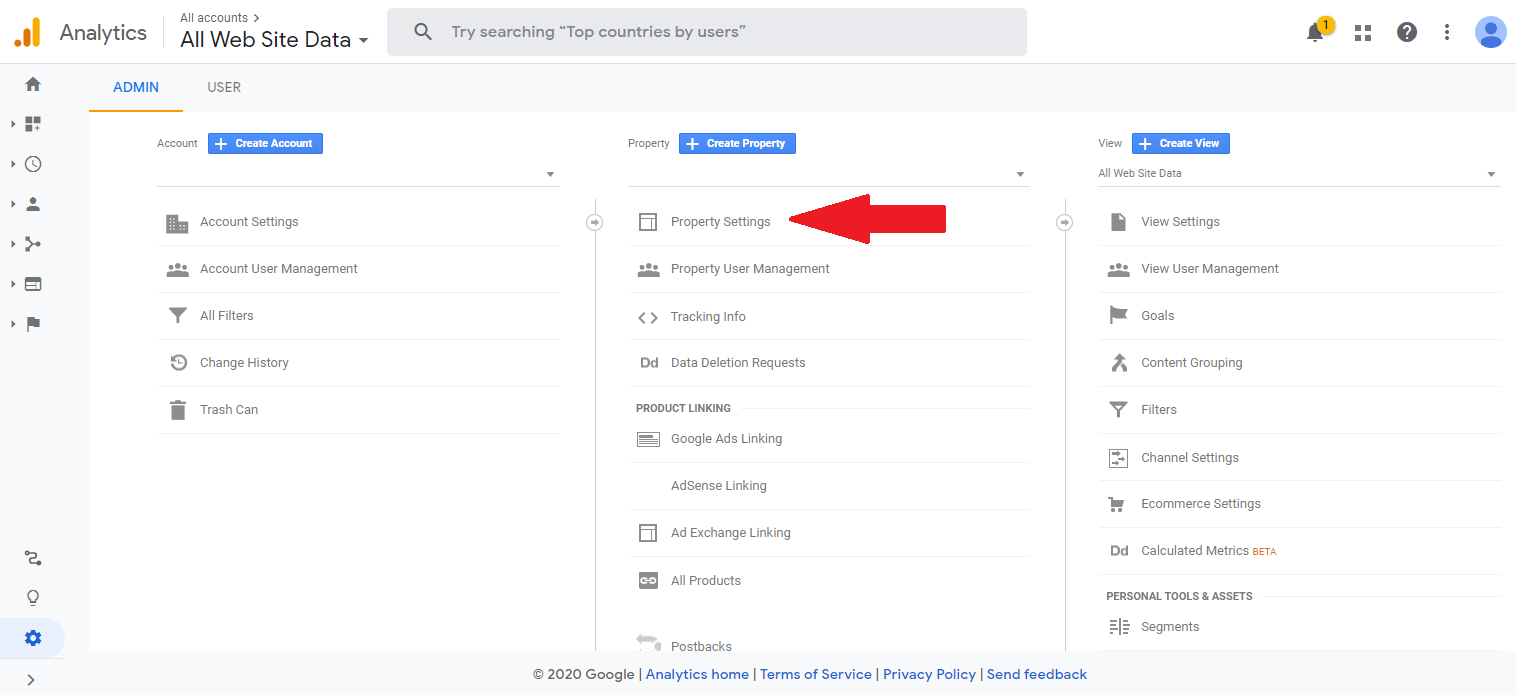Click the Send feedback link
Viewport: 1516px width, 695px height.
1037,675
